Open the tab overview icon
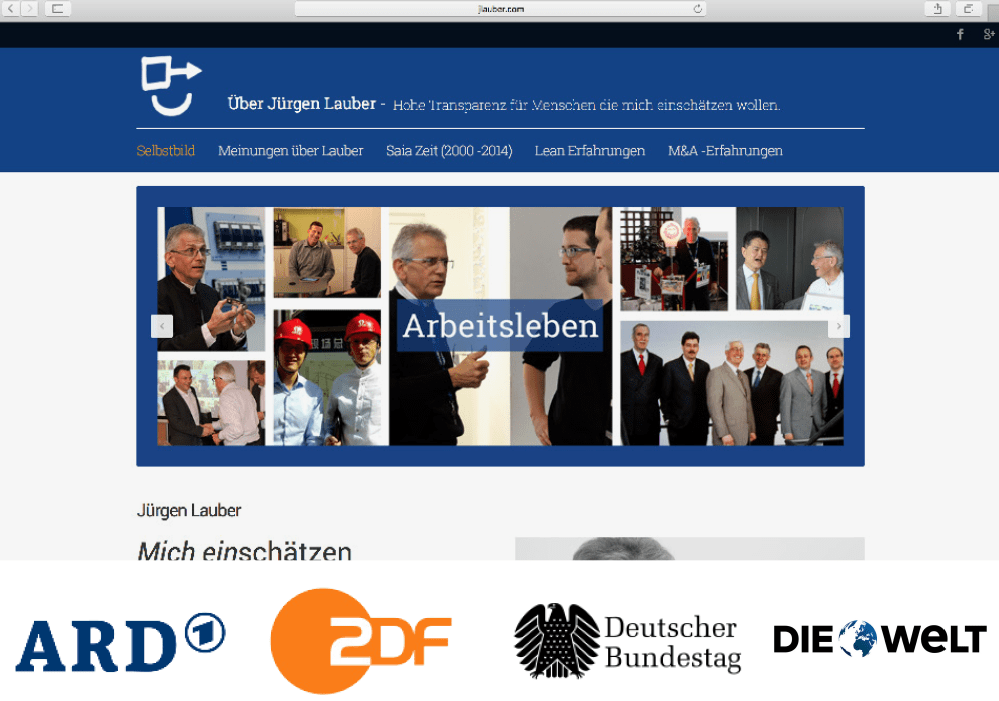The height and width of the screenshot is (701, 999). pos(967,9)
